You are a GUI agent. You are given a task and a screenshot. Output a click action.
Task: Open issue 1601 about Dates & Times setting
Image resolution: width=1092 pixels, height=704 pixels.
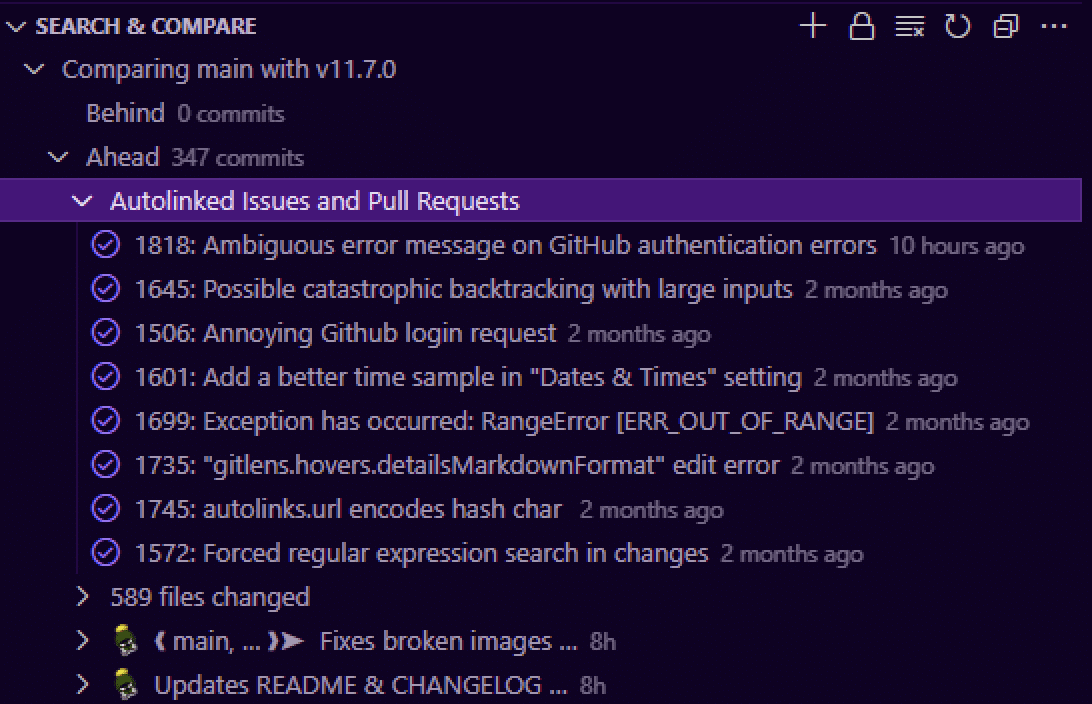(x=468, y=377)
